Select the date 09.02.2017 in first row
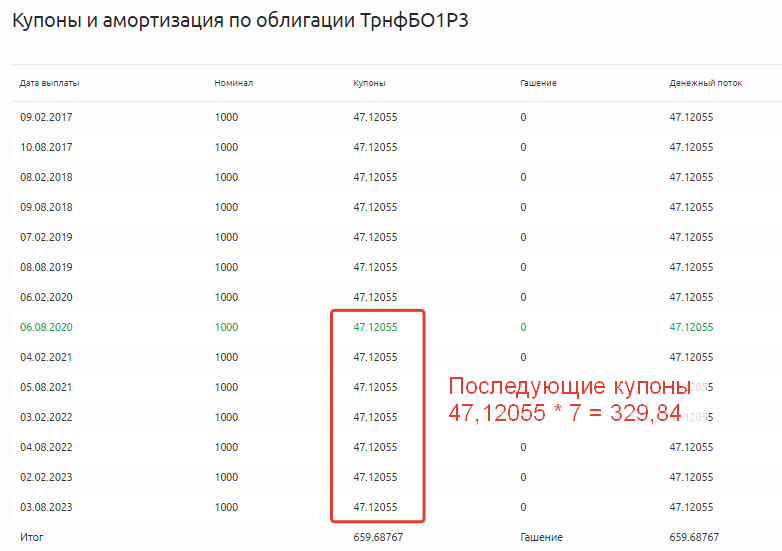Screen dimensions: 782x551 click(x=46, y=117)
